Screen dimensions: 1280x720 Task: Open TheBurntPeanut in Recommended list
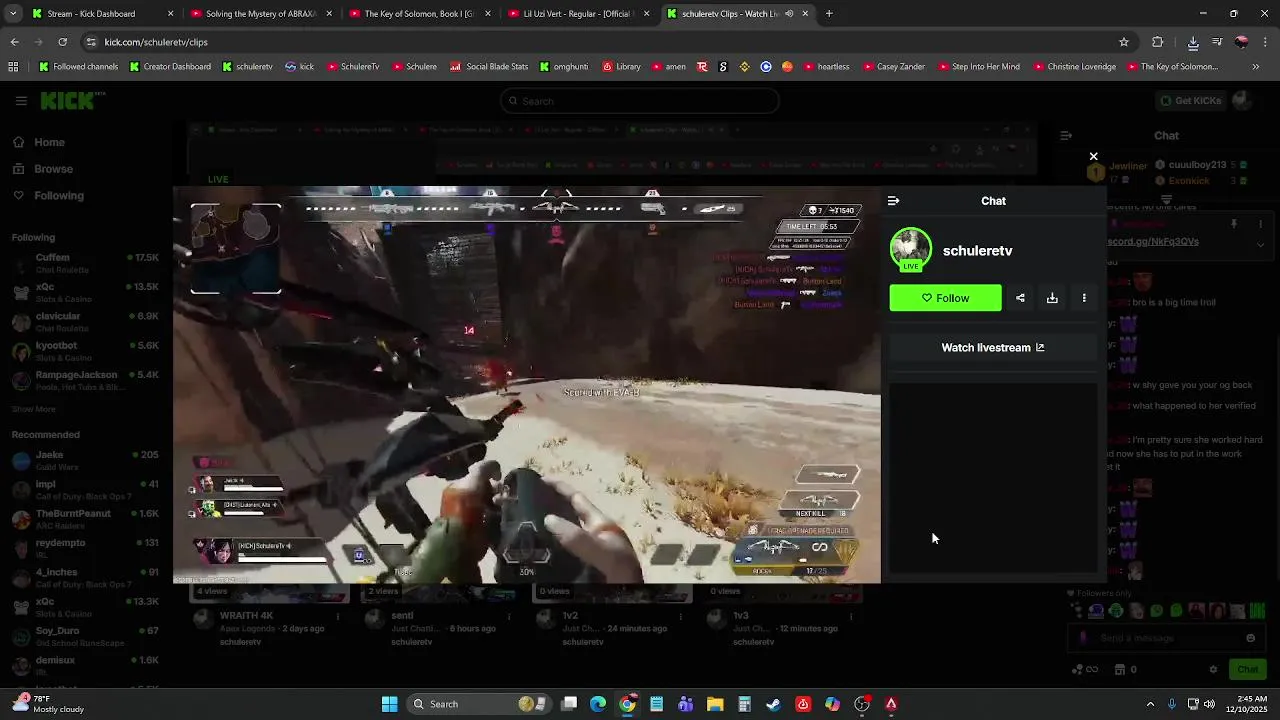[85, 520]
